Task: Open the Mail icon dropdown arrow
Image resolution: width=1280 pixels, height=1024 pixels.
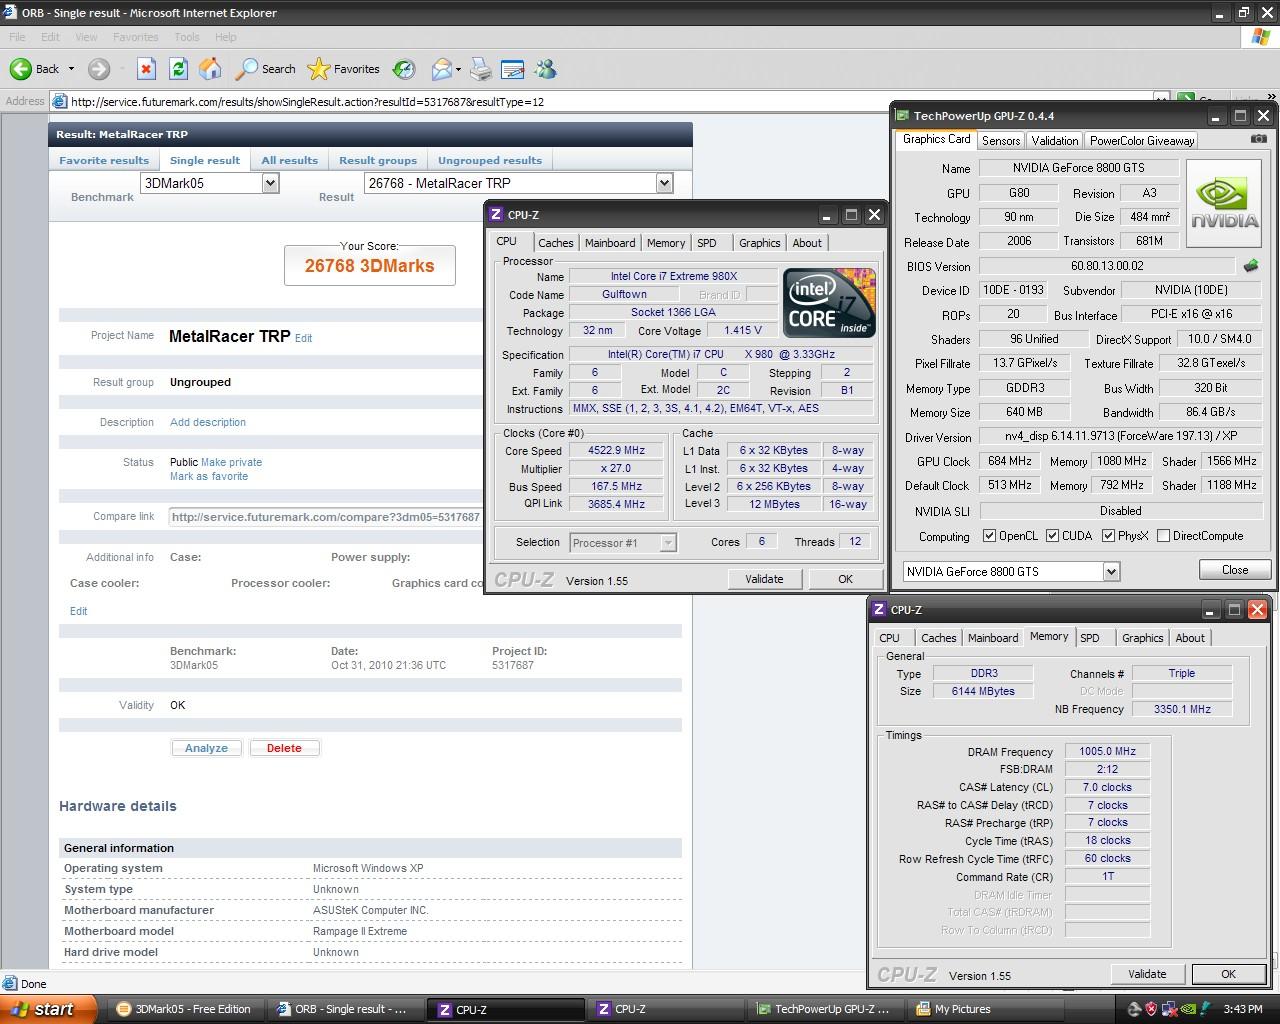Action: coord(458,69)
